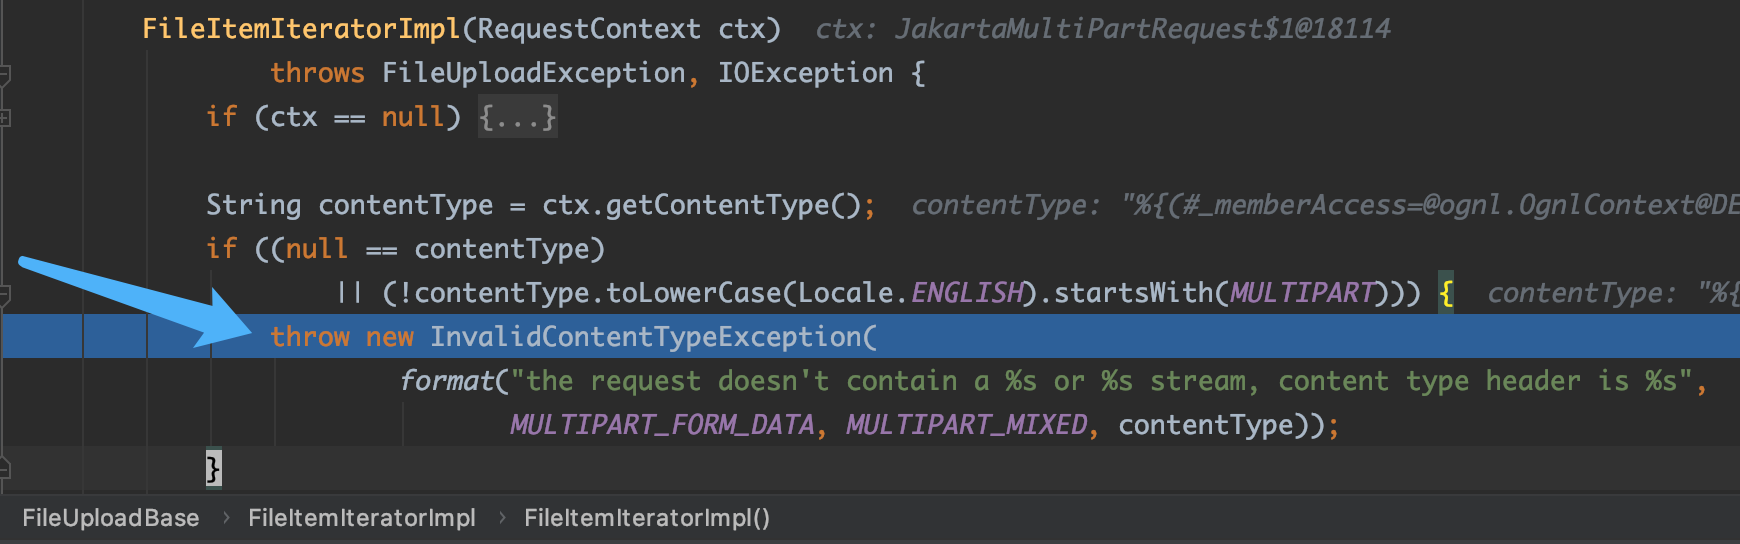
Task: Click the inline contentType debug value after getContentType
Action: pos(1325,205)
